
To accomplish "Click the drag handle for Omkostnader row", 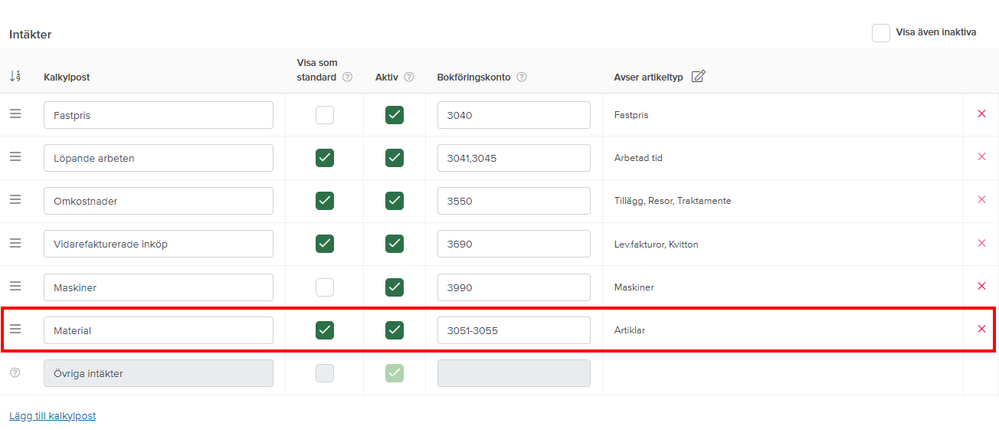I will click(x=15, y=200).
